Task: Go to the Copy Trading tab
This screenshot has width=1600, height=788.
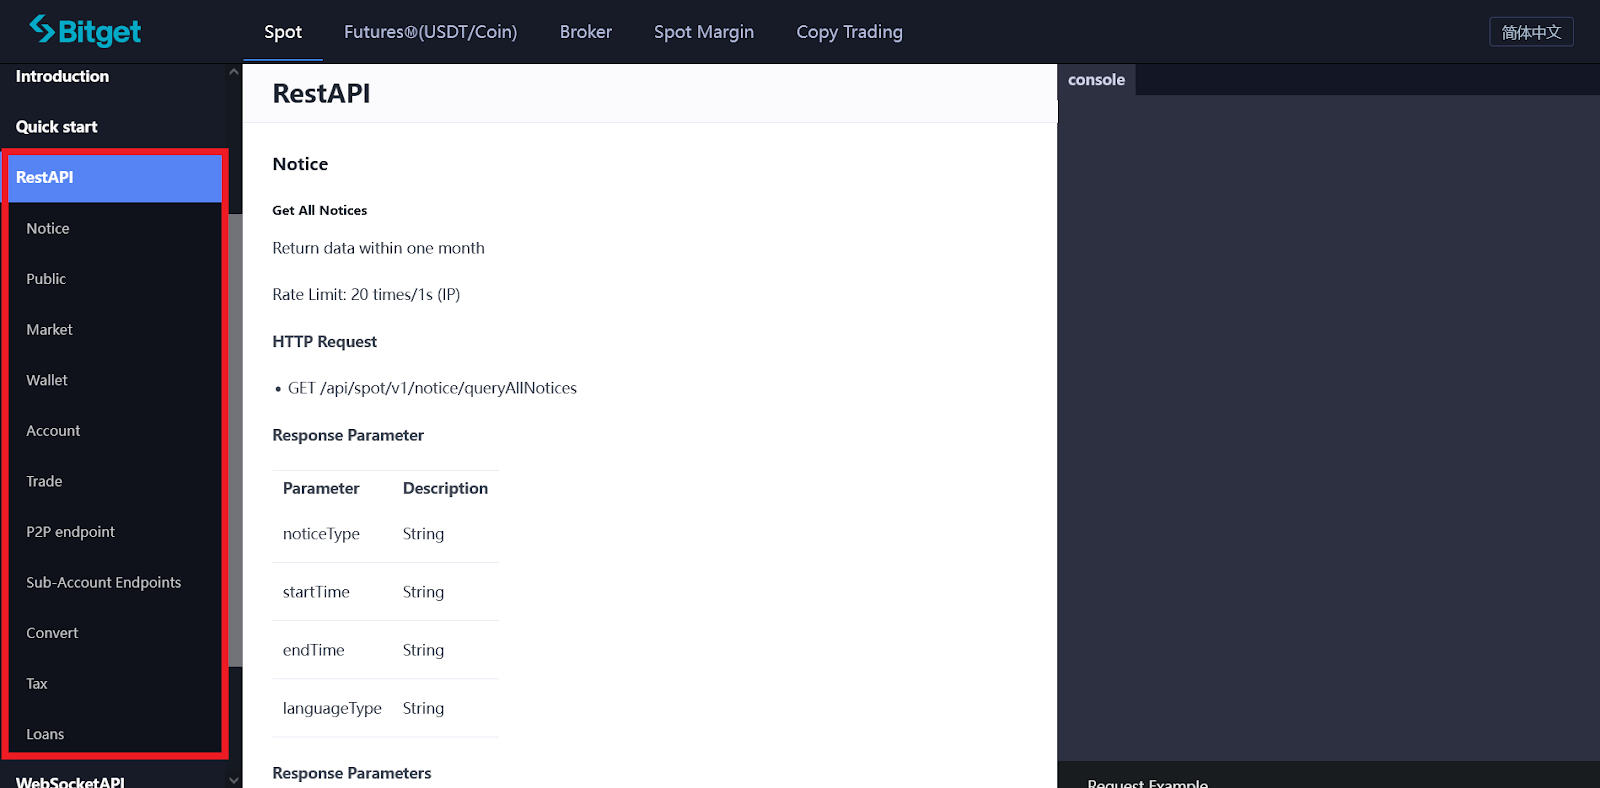Action: pos(849,32)
